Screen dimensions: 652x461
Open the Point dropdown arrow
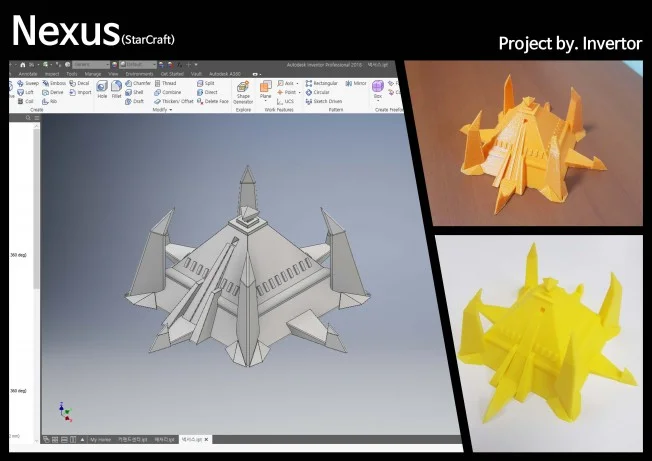pyautogui.click(x=297, y=92)
